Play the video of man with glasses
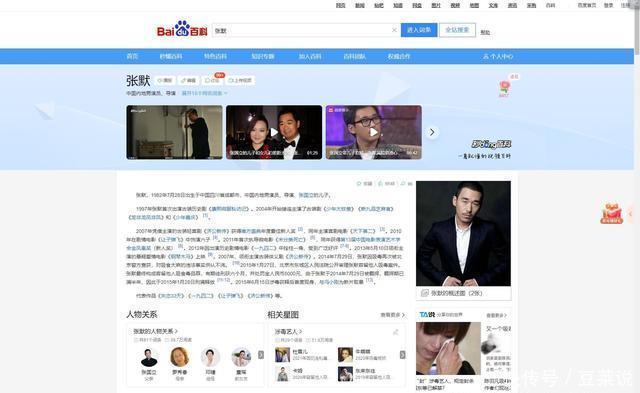 (x=373, y=132)
